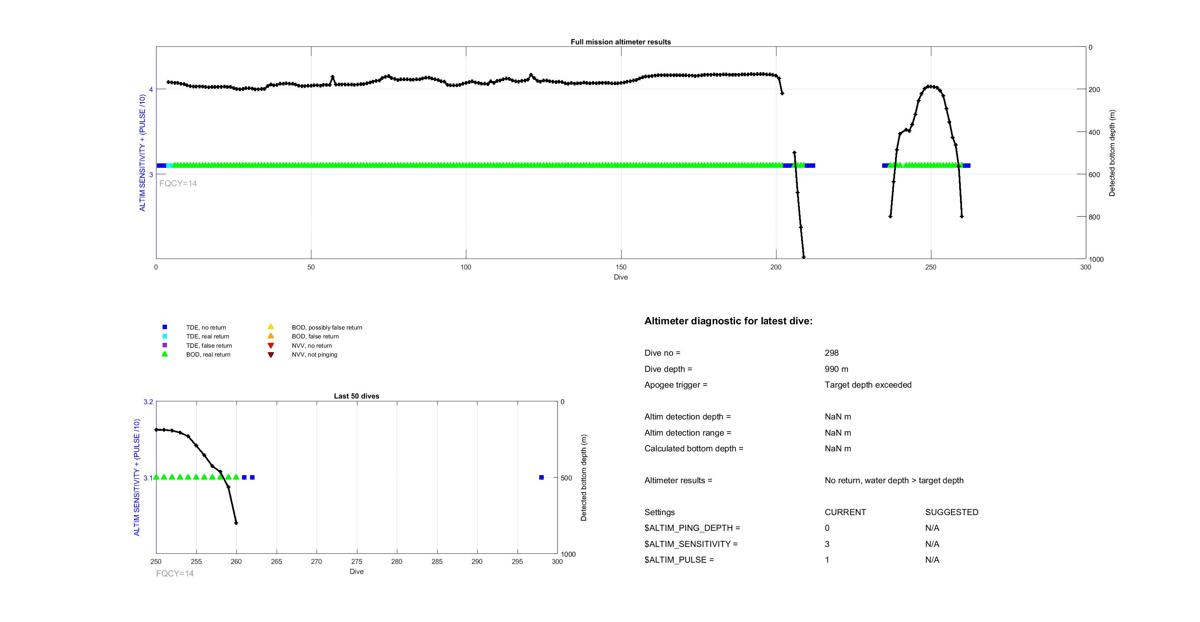Image resolution: width=1200 pixels, height=622 pixels.
Task: Click the 'Dive' x-axis label of full mission plot
Action: tap(621, 277)
